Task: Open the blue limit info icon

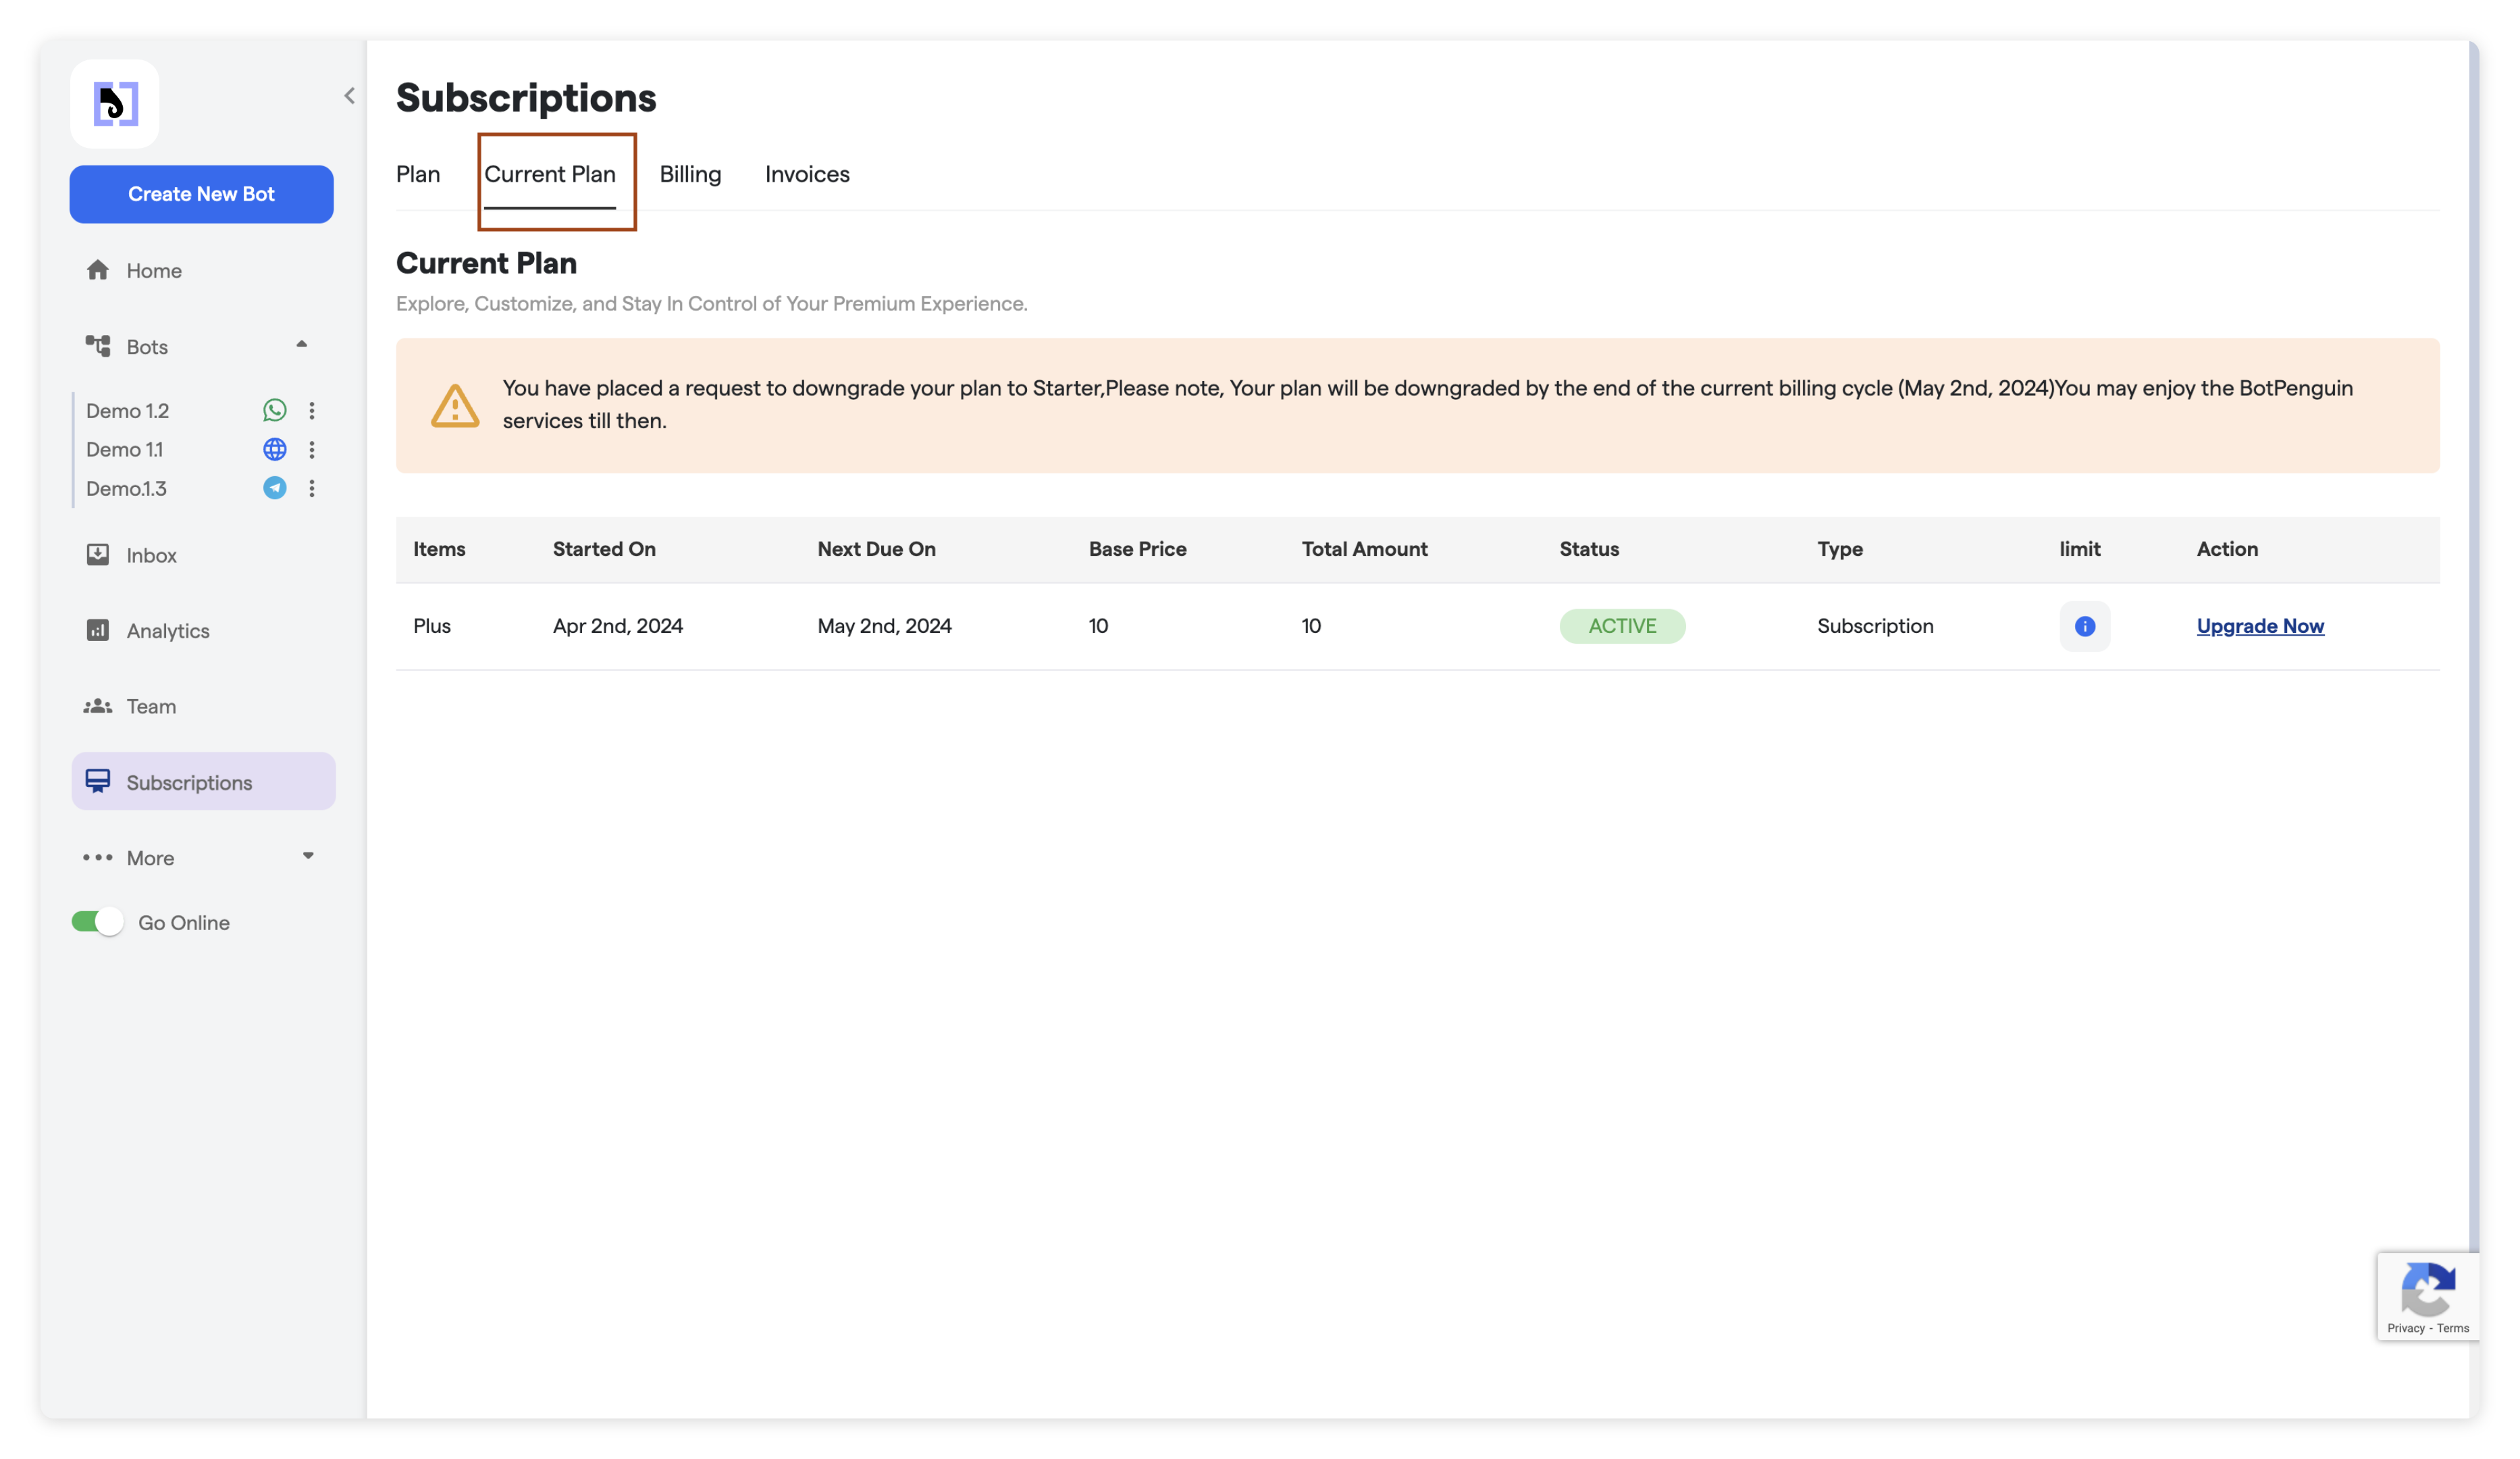Action: pyautogui.click(x=2084, y=626)
